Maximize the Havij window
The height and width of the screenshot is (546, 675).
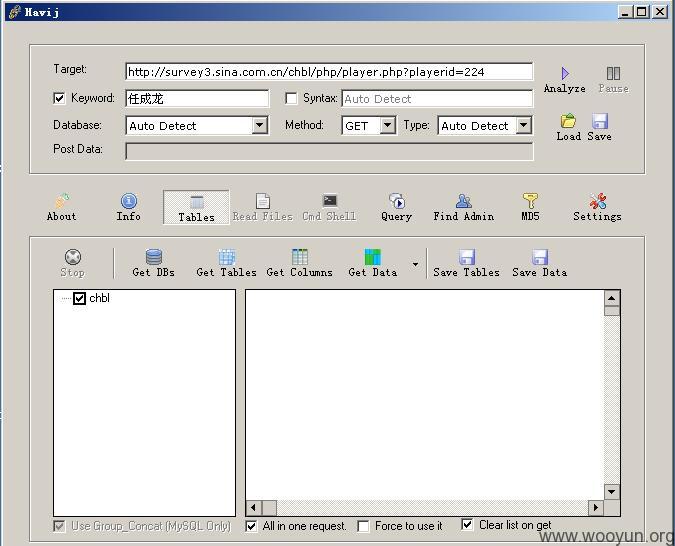641,12
